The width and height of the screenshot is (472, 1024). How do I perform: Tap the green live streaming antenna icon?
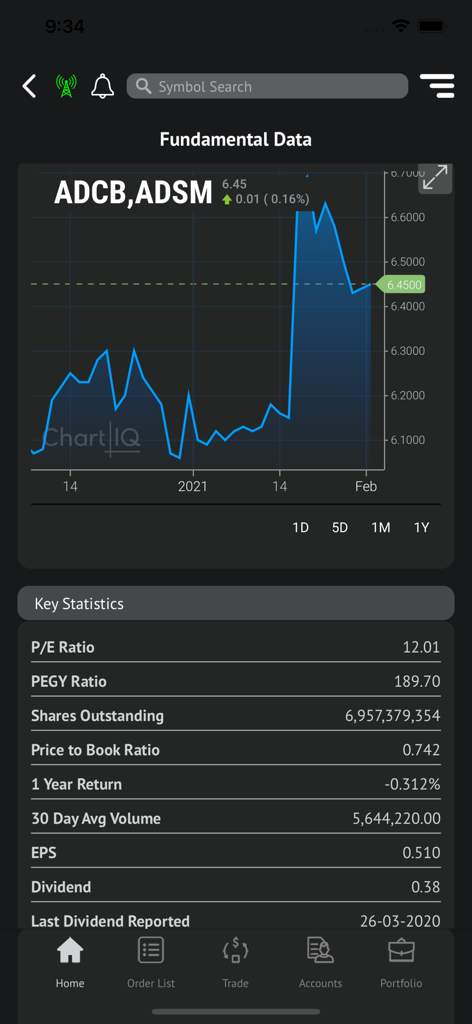click(x=66, y=86)
